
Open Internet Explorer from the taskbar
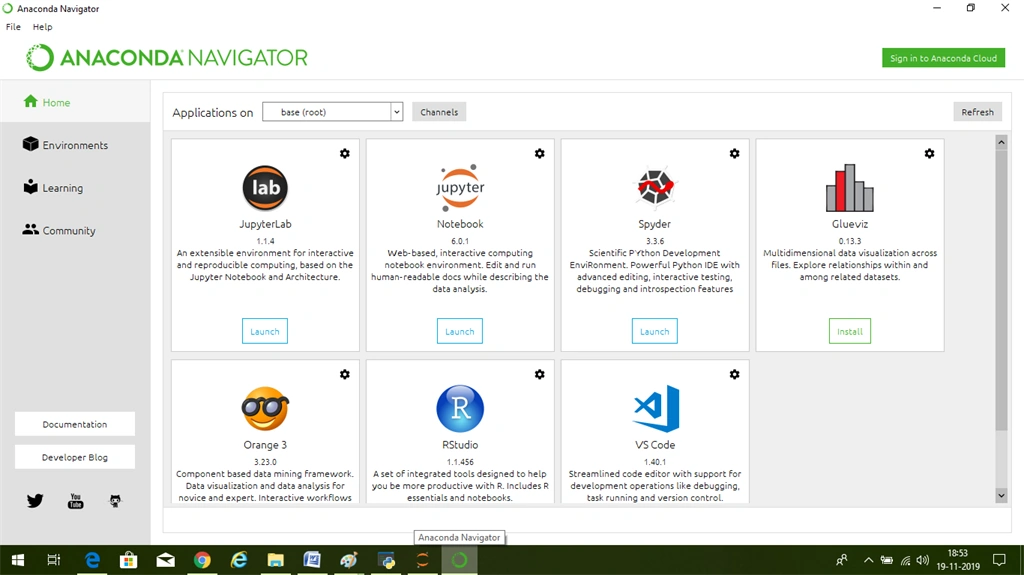239,560
